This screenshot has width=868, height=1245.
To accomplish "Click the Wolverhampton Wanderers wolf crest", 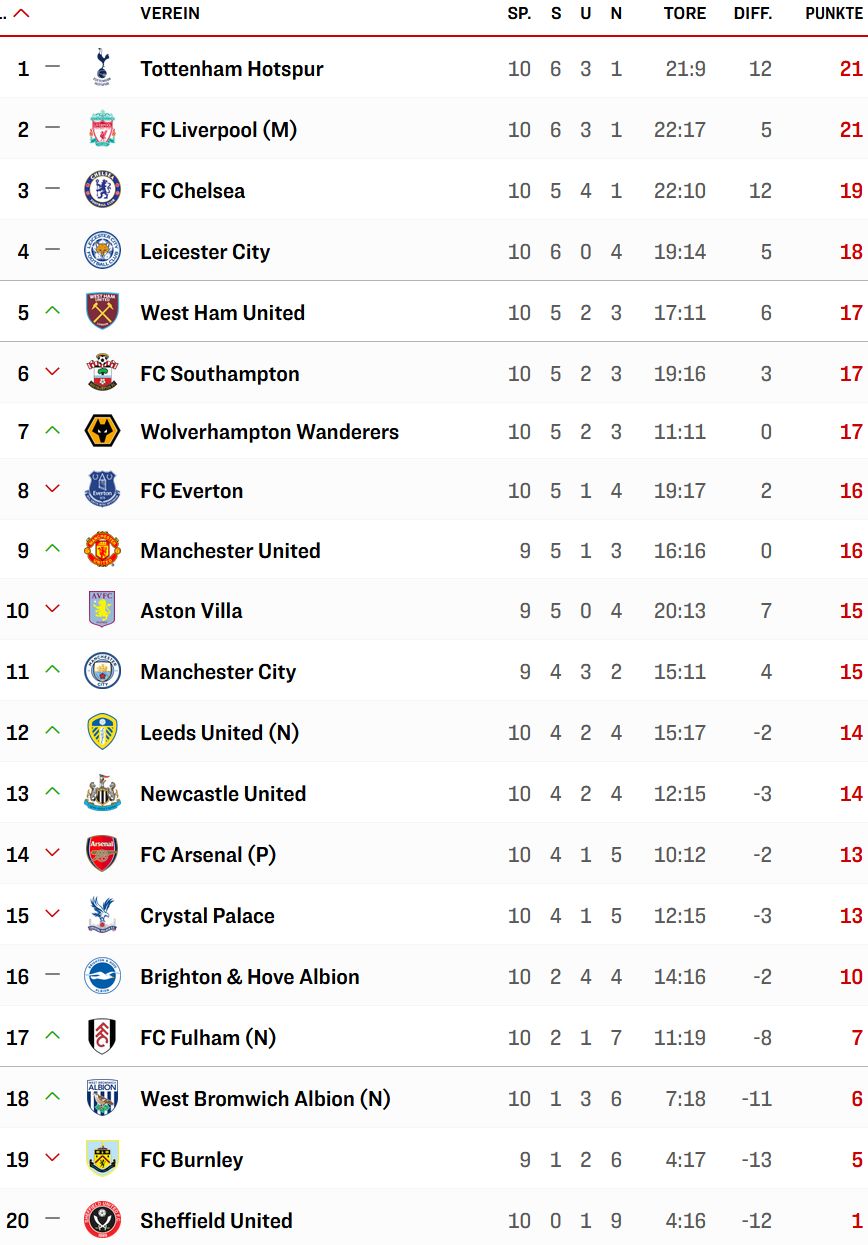I will (102, 432).
